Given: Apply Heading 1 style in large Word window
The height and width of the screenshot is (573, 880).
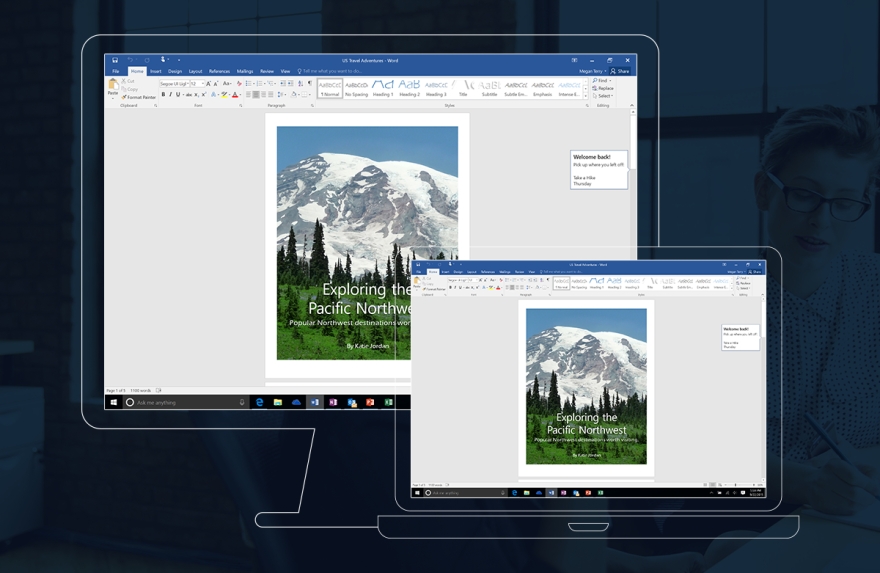Looking at the screenshot, I should [383, 88].
